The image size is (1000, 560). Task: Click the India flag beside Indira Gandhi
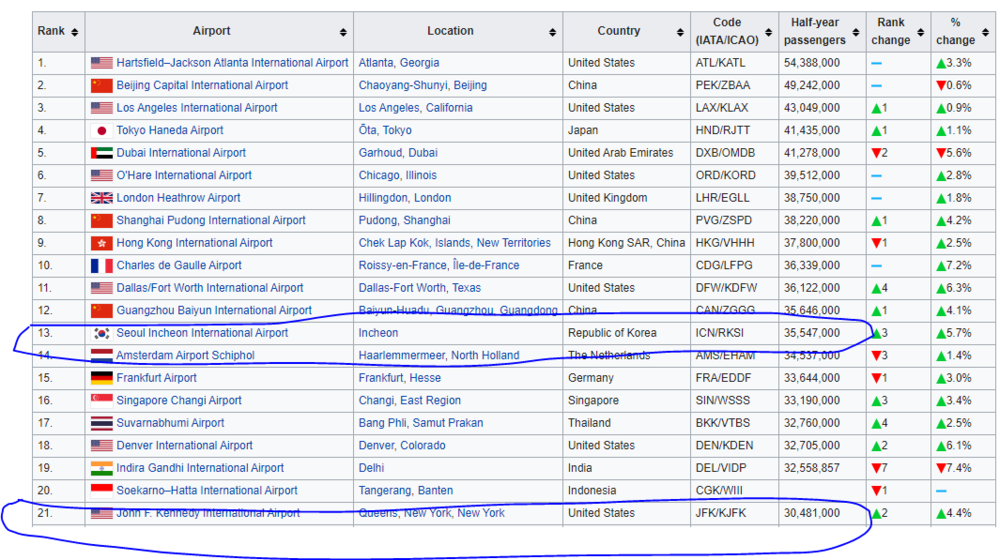[101, 468]
